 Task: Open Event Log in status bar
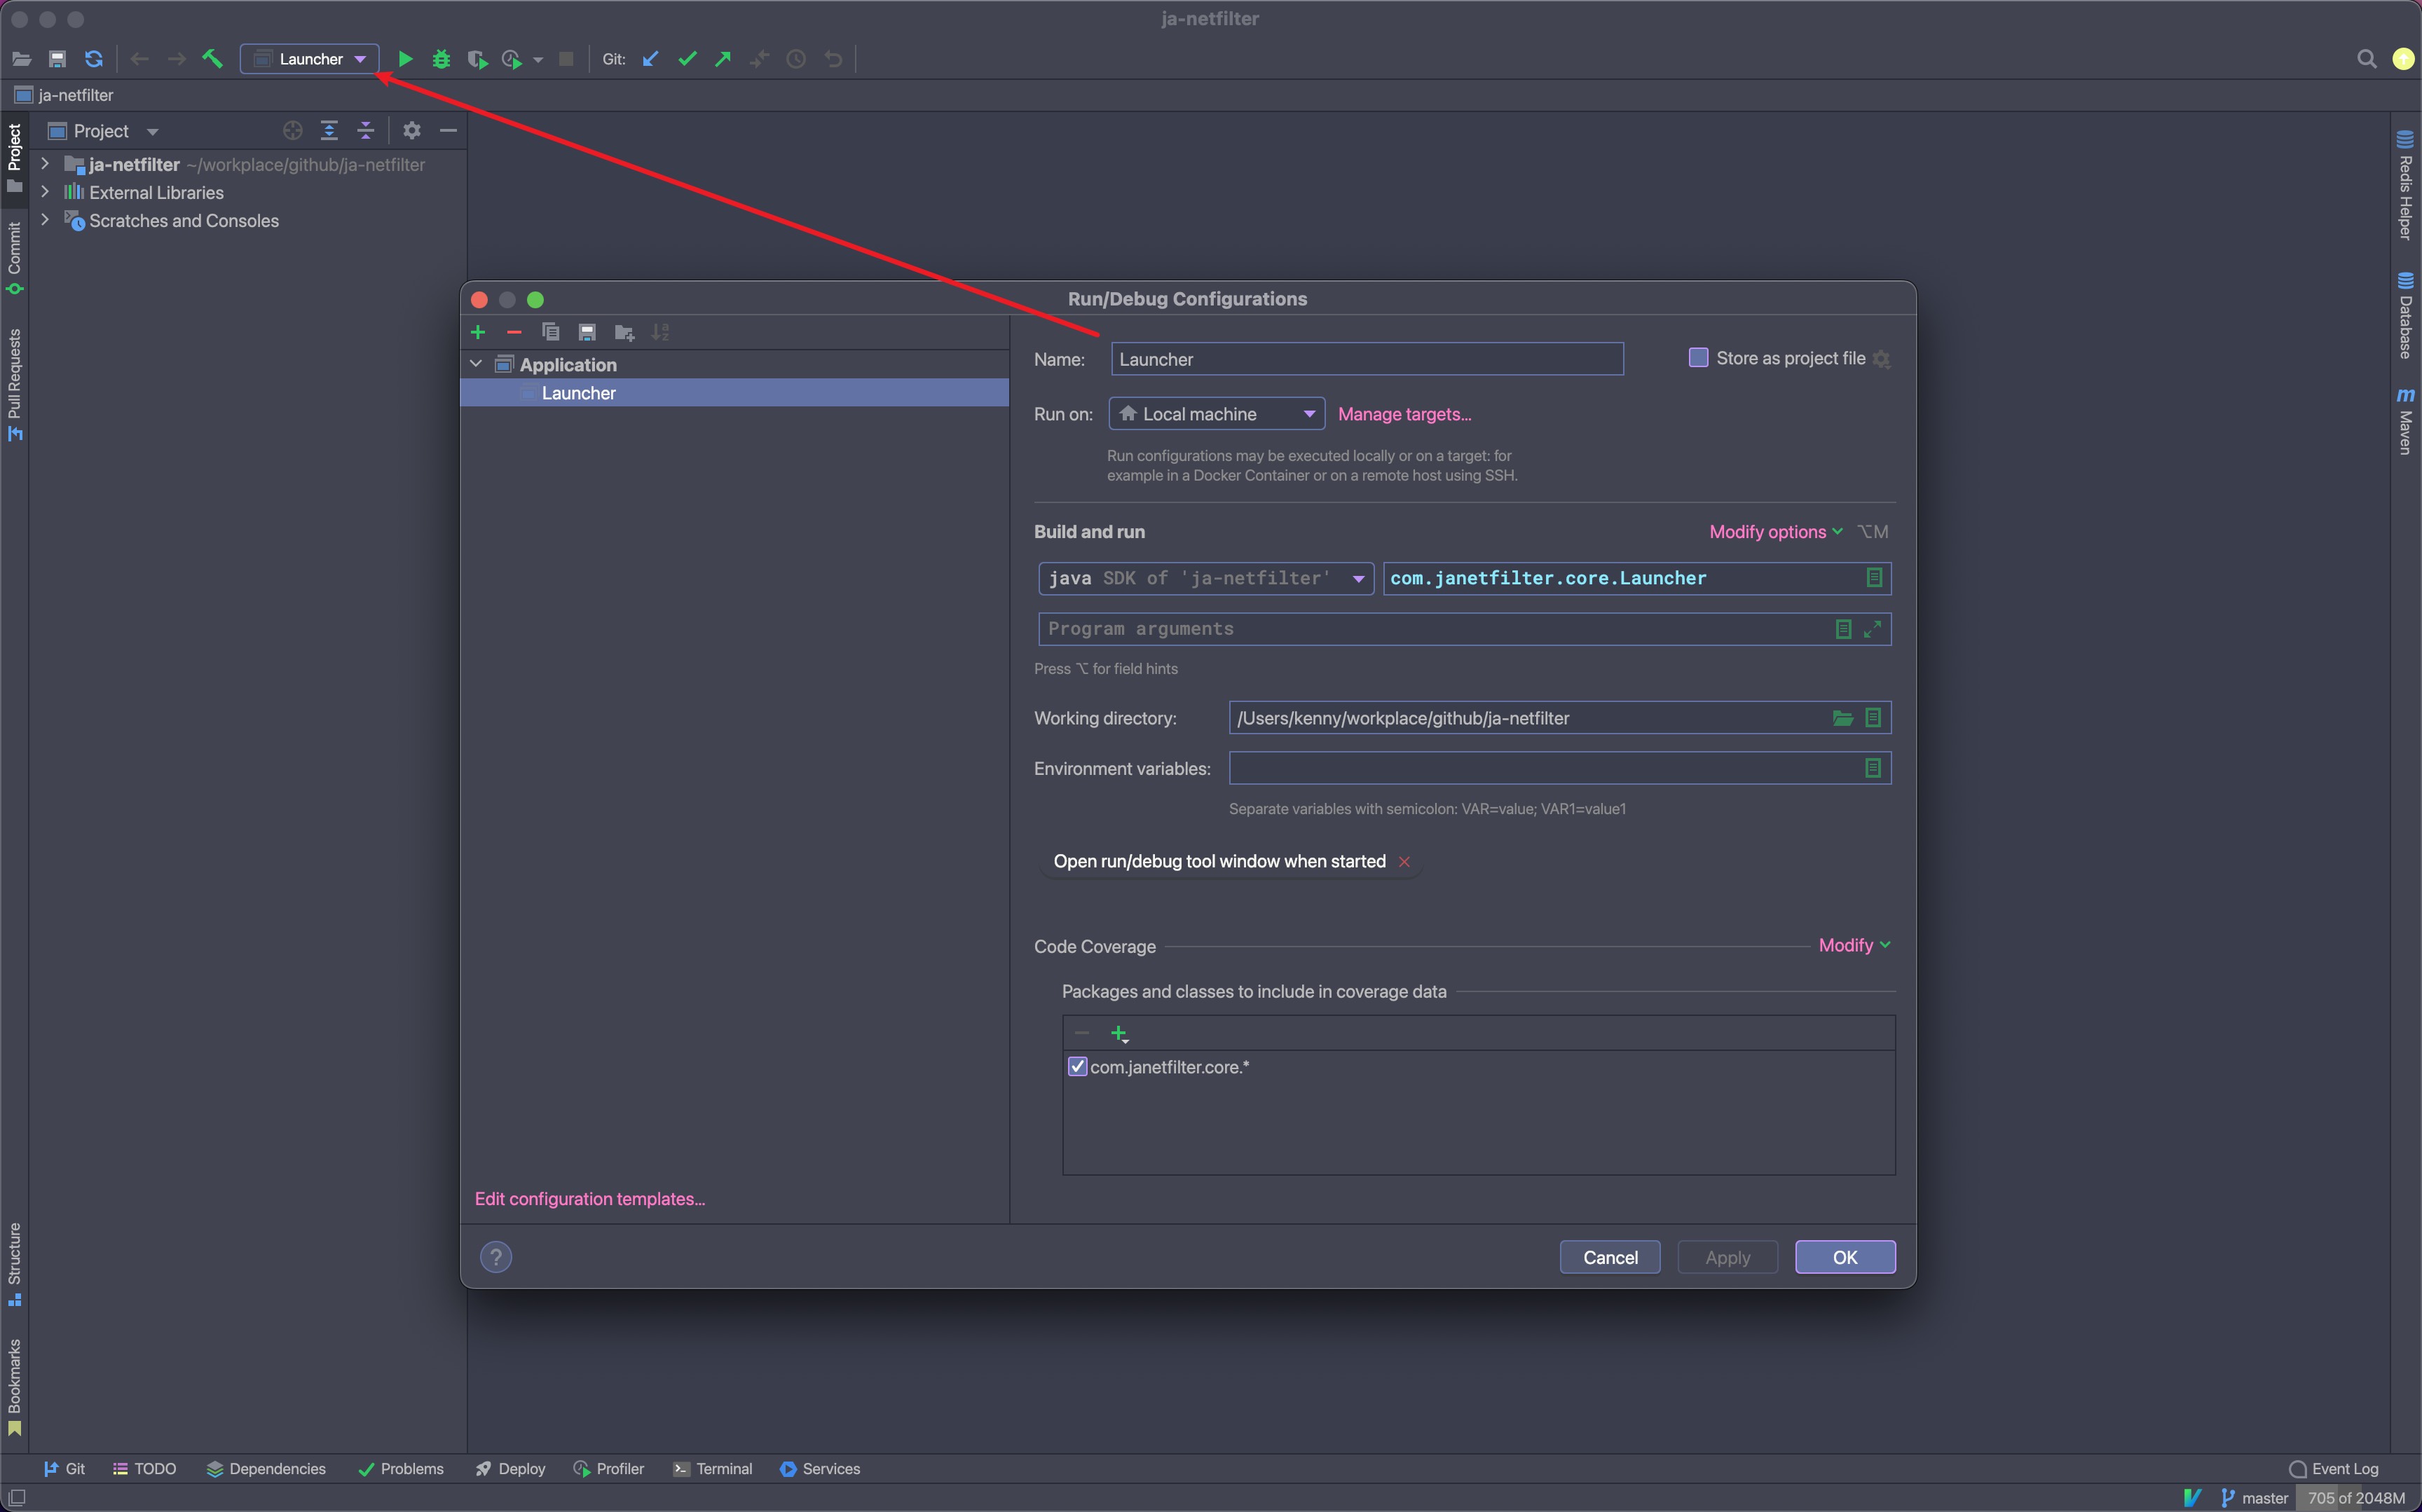click(x=2334, y=1468)
